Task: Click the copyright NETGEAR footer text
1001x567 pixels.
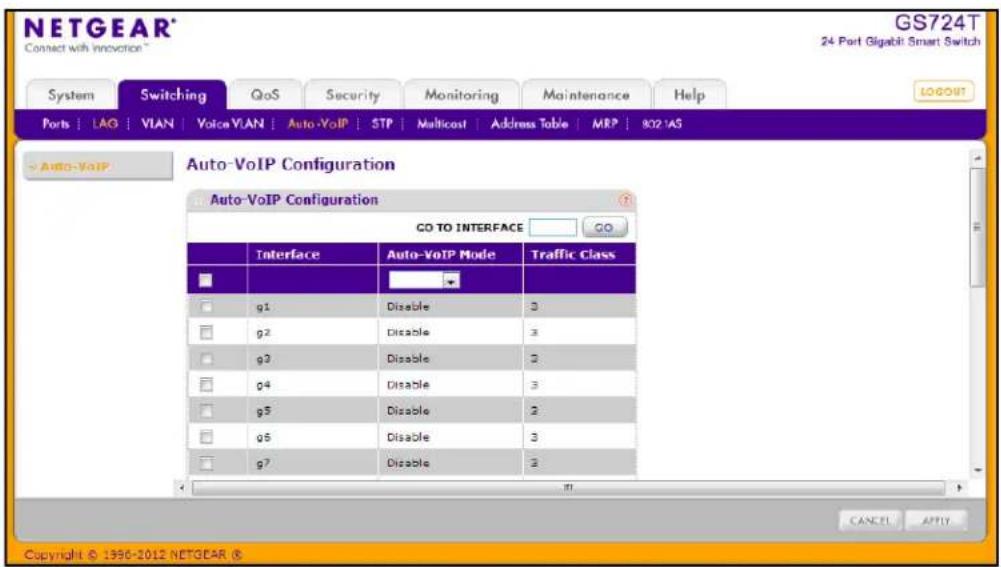Action: click(x=133, y=554)
